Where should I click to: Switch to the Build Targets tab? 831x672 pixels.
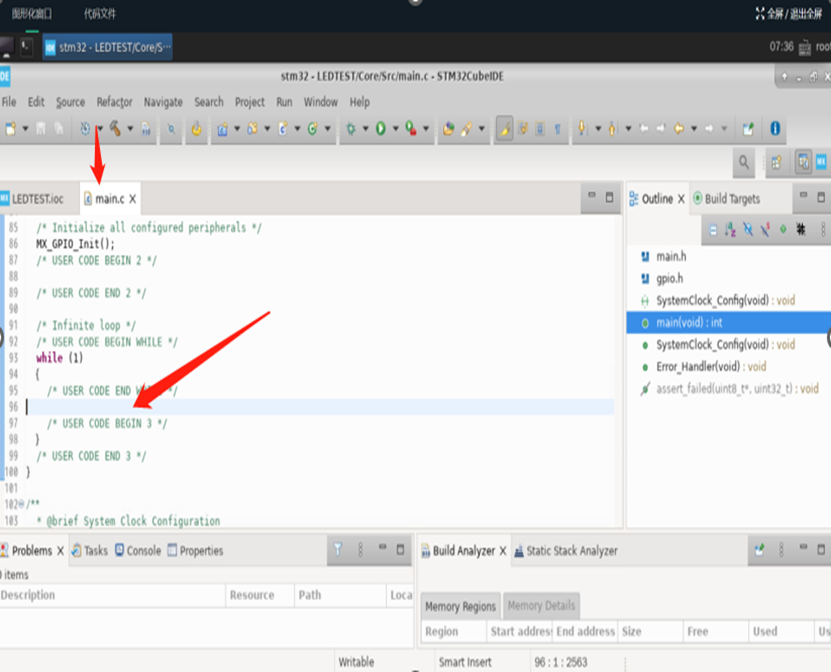726,199
